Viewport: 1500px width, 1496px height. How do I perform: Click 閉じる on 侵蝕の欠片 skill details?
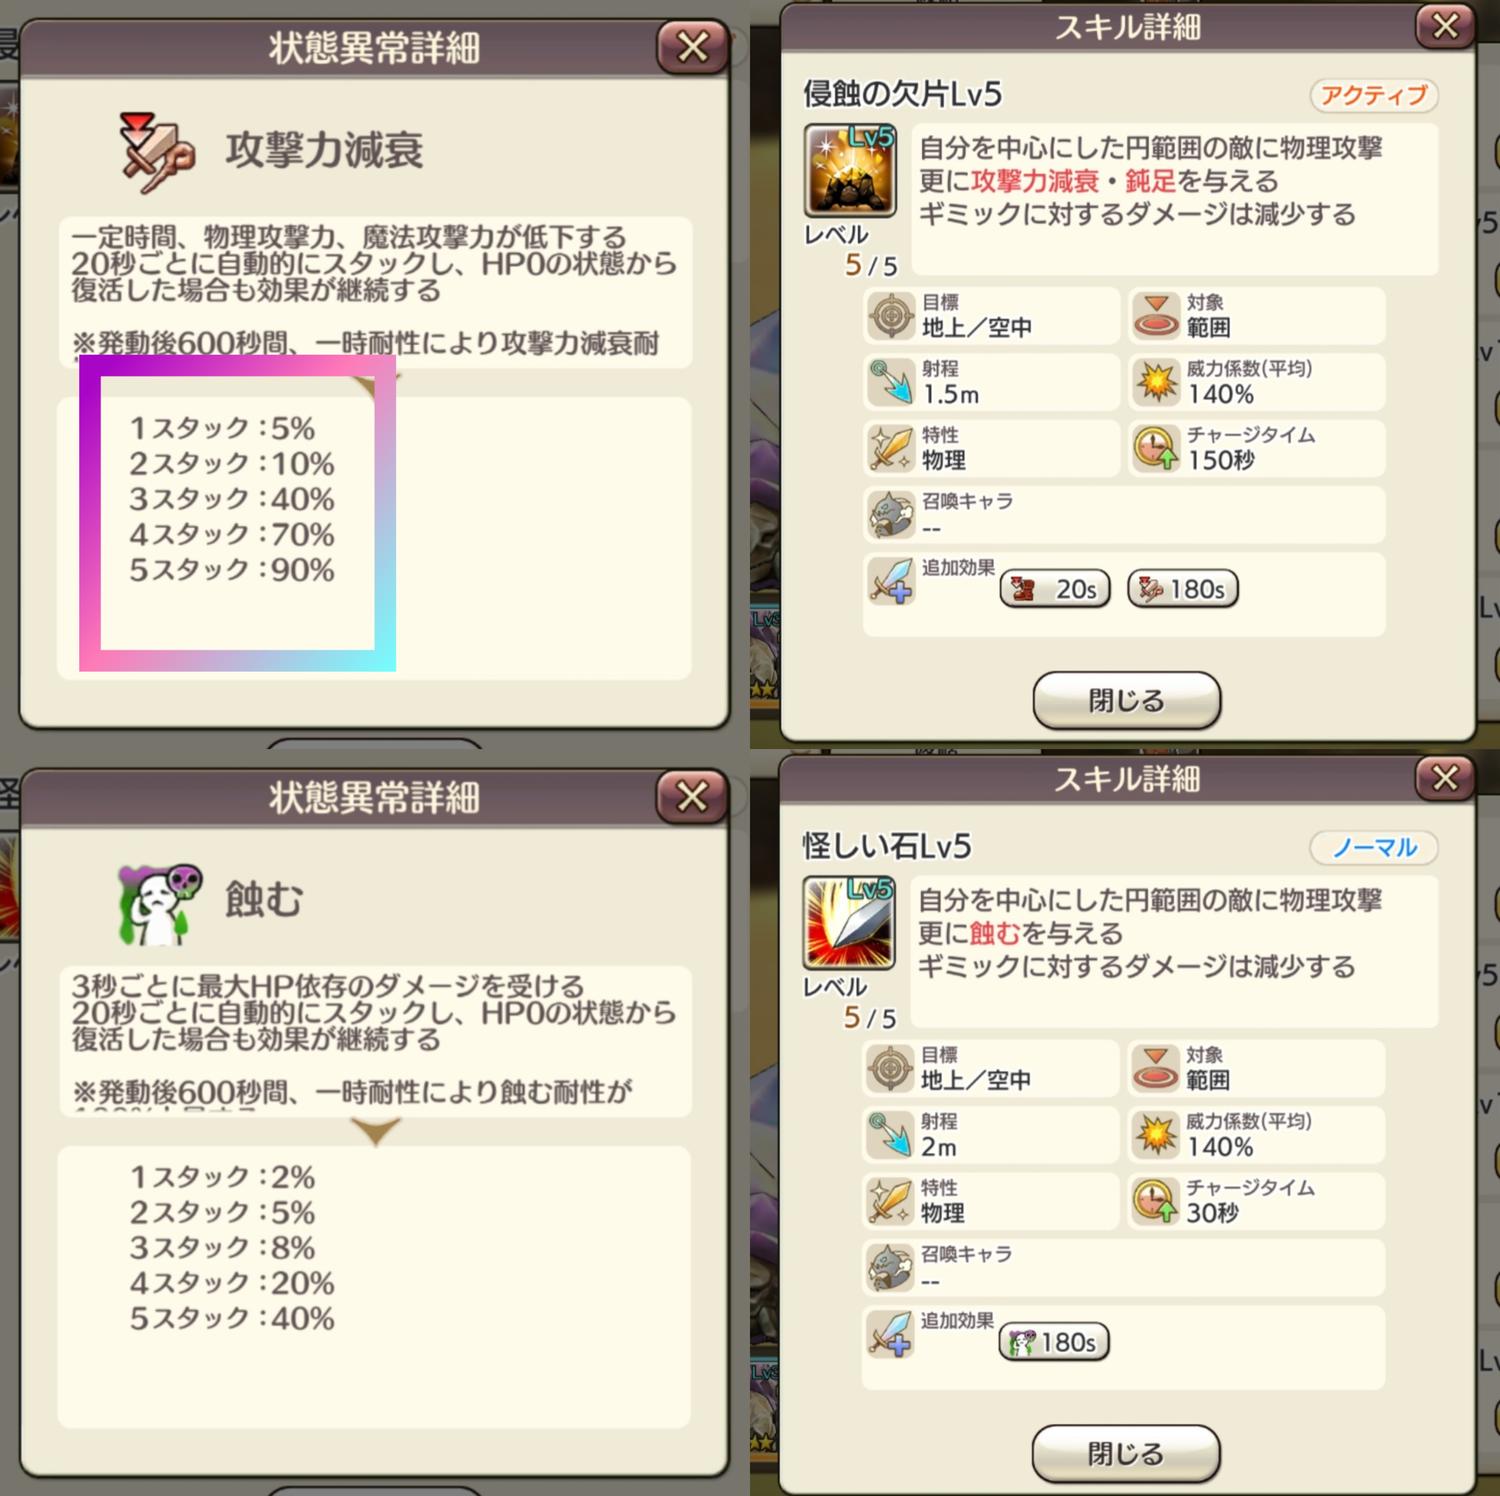pyautogui.click(x=1127, y=700)
